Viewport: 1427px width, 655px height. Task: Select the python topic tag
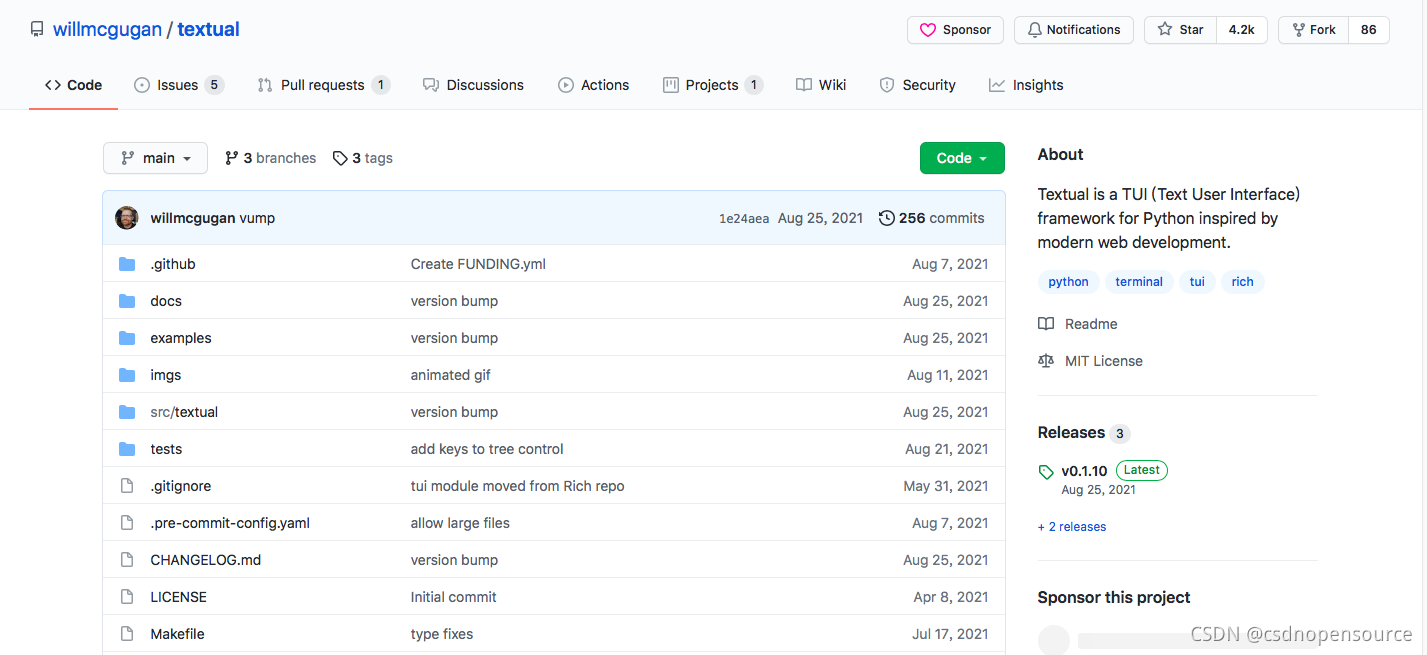pos(1069,282)
